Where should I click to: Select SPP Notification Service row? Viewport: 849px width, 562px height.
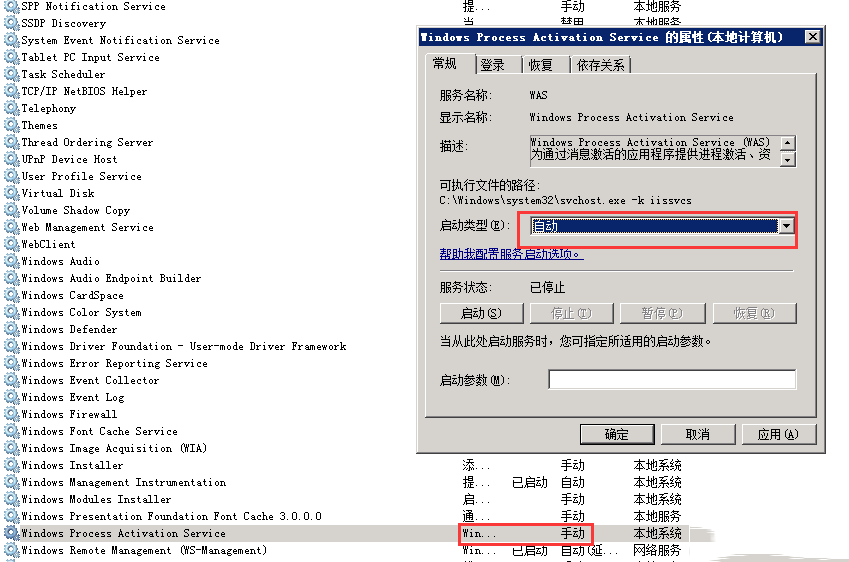pyautogui.click(x=93, y=6)
